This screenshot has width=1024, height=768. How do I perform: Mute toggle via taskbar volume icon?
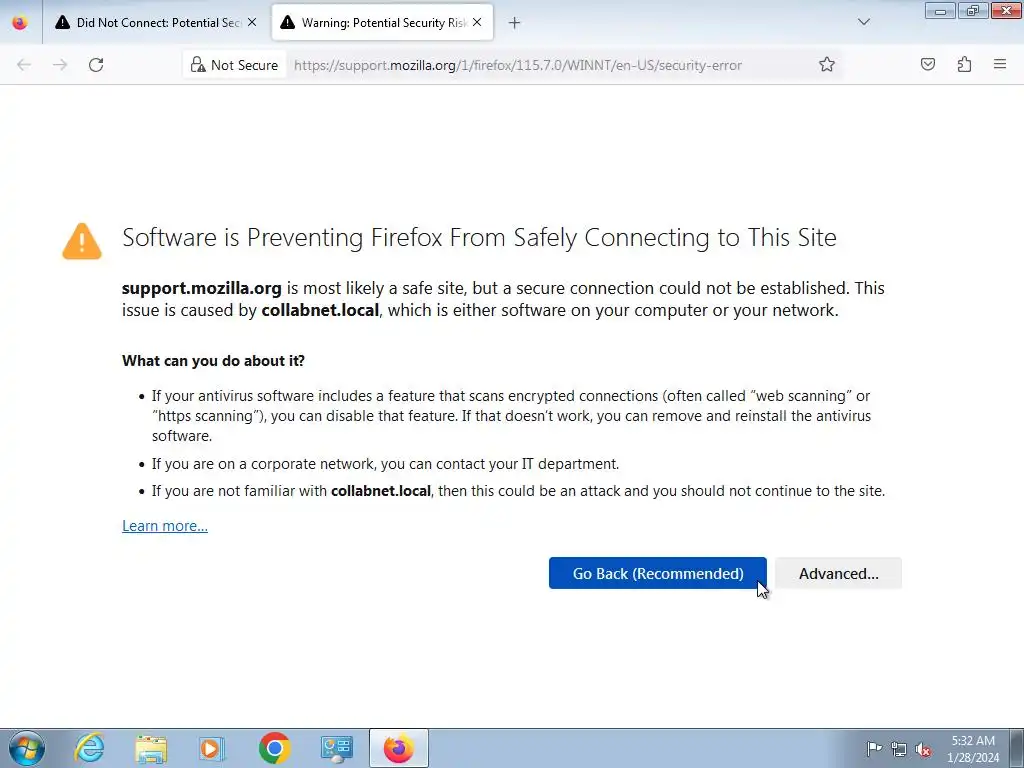[924, 749]
